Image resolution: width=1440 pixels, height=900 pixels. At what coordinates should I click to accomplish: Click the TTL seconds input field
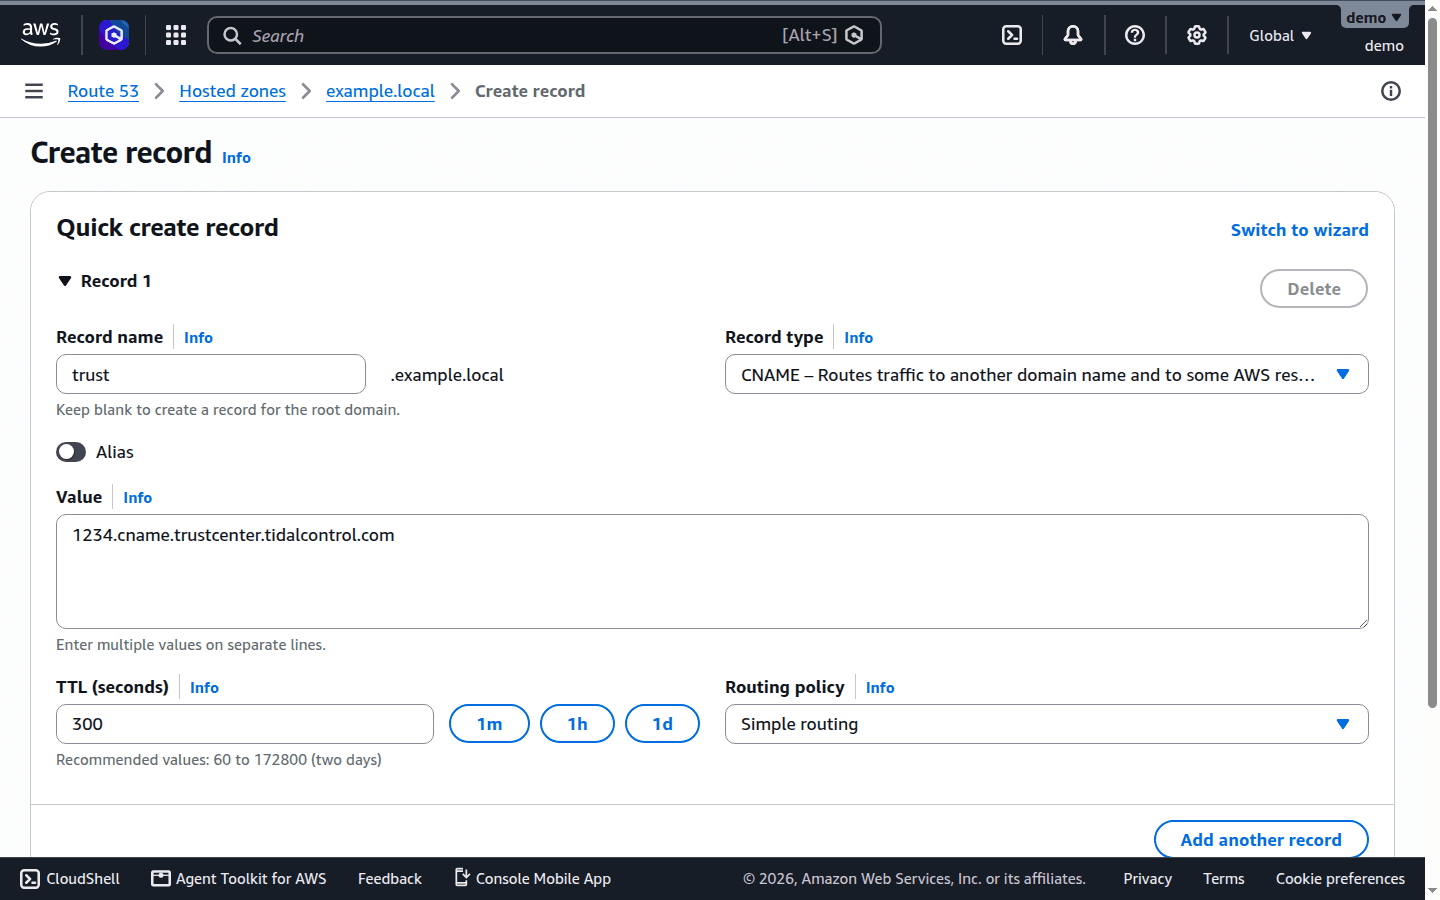pos(245,724)
